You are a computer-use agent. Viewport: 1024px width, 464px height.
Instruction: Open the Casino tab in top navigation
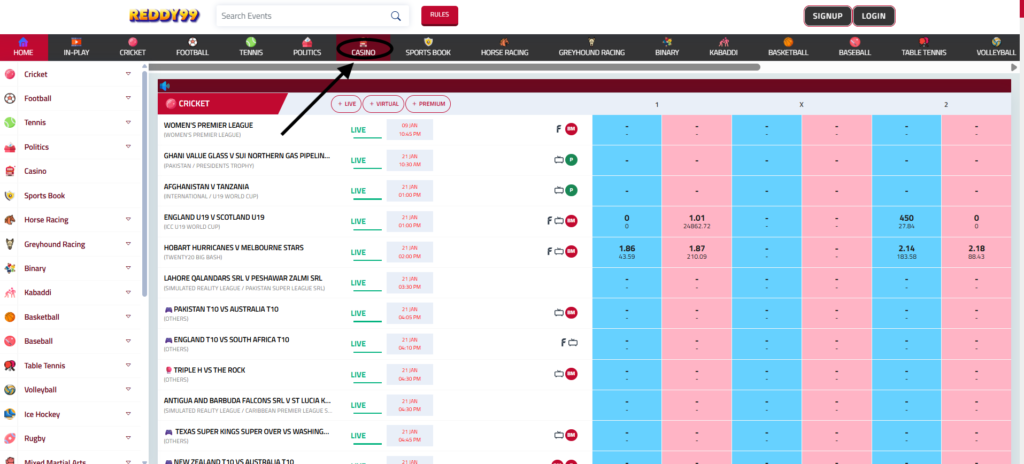coord(364,48)
